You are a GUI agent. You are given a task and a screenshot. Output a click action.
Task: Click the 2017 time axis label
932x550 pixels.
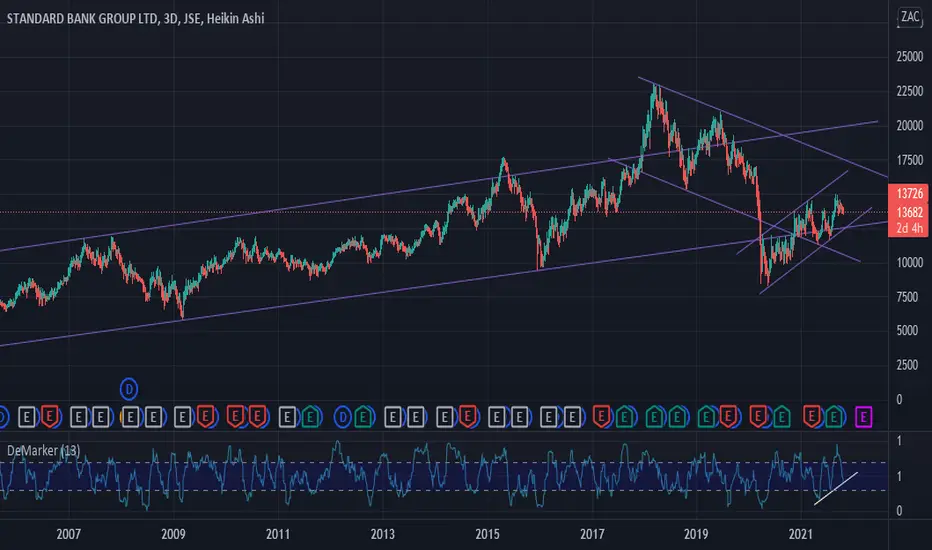592,534
